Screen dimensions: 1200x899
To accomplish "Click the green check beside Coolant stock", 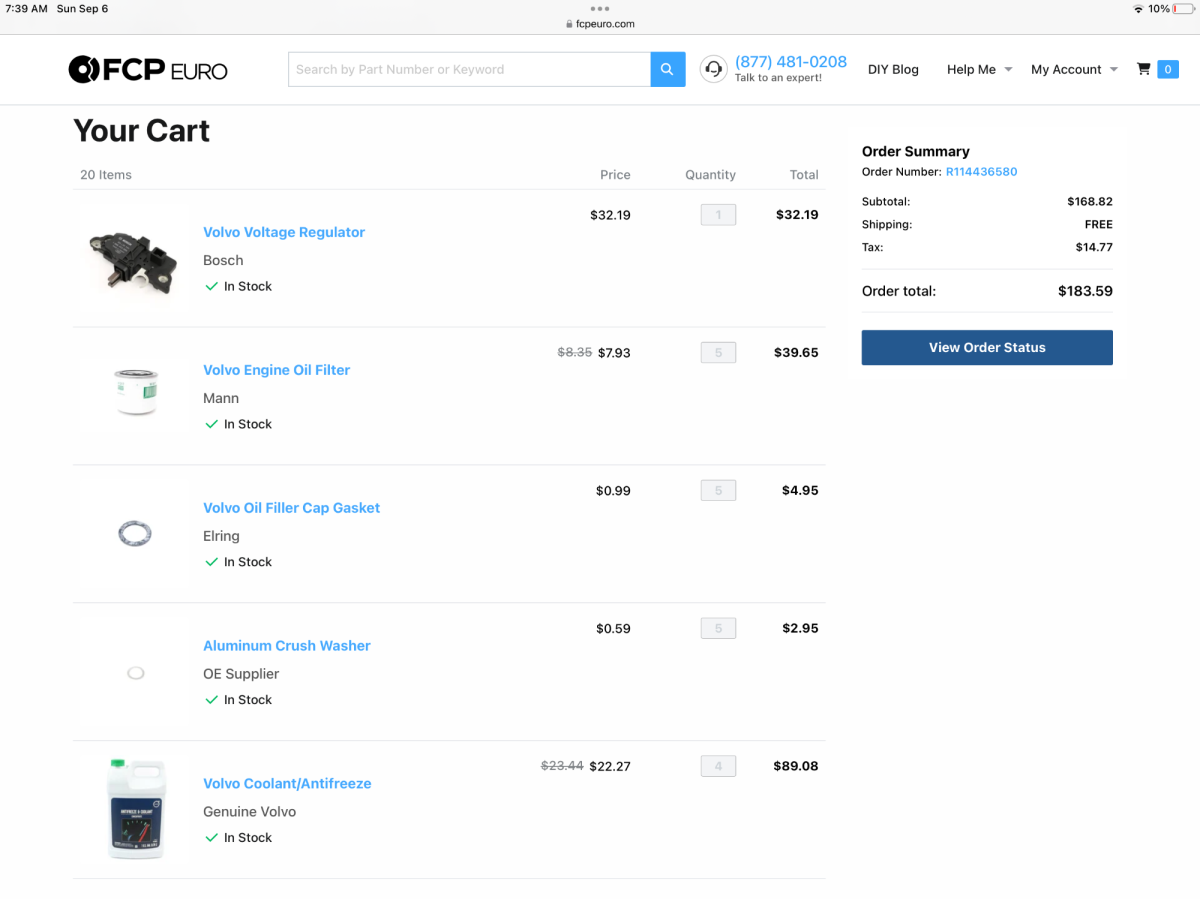I will [211, 838].
